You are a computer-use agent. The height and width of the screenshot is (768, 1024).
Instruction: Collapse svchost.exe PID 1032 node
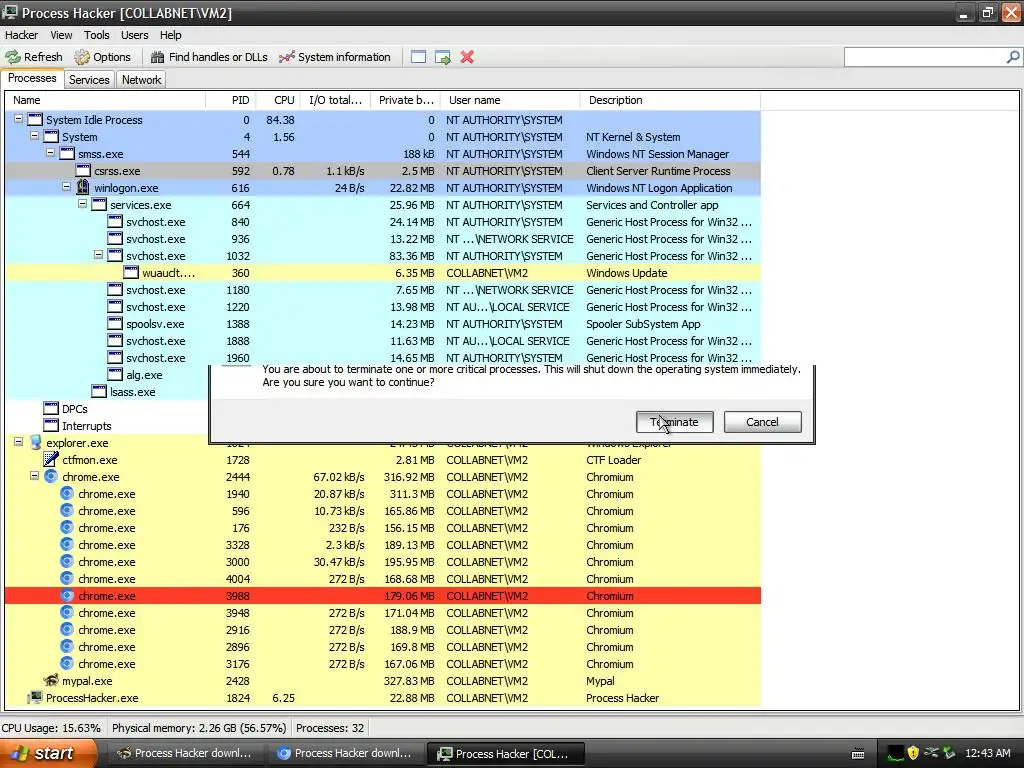pyautogui.click(x=98, y=255)
